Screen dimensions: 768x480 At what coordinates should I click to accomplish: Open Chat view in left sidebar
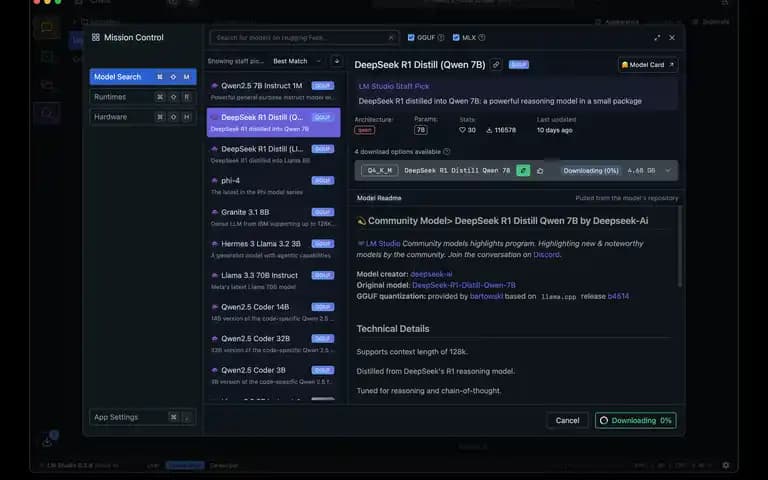tap(47, 27)
